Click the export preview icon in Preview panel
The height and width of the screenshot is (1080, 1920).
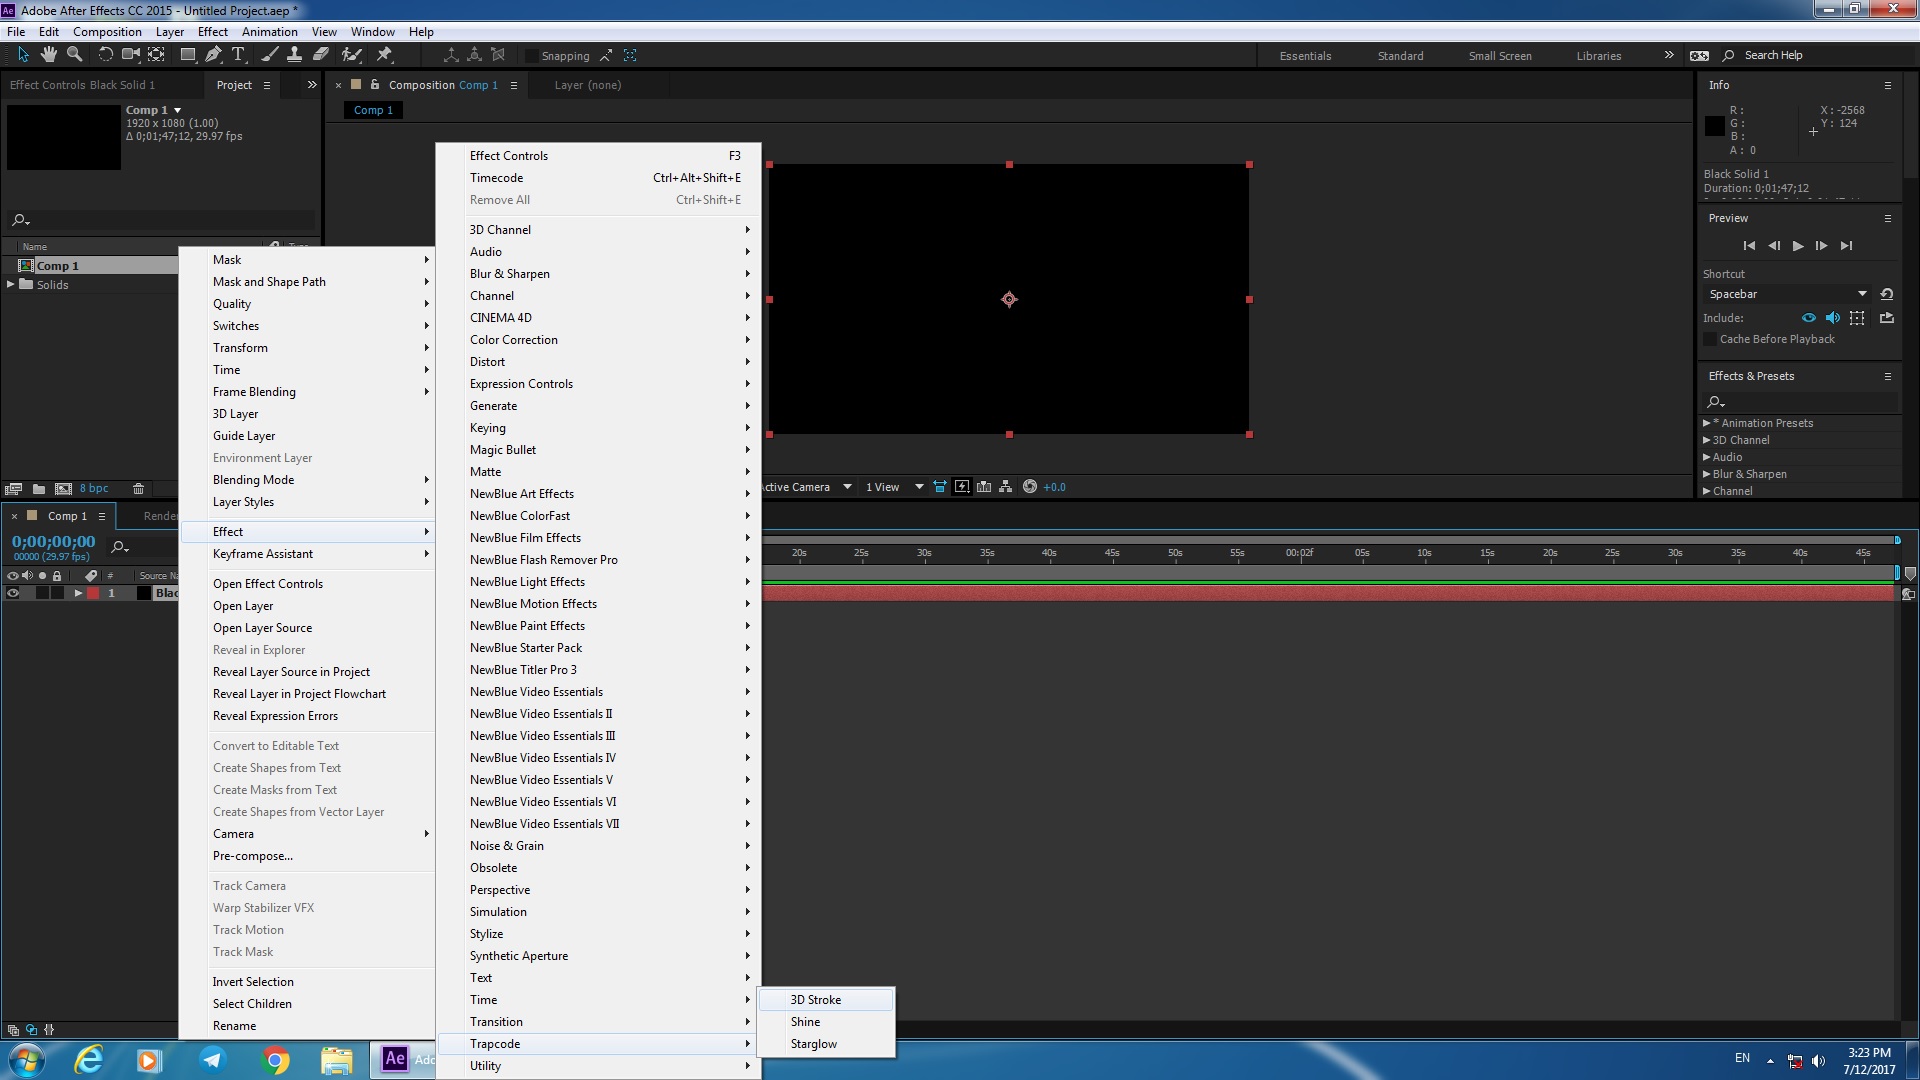coord(1887,318)
